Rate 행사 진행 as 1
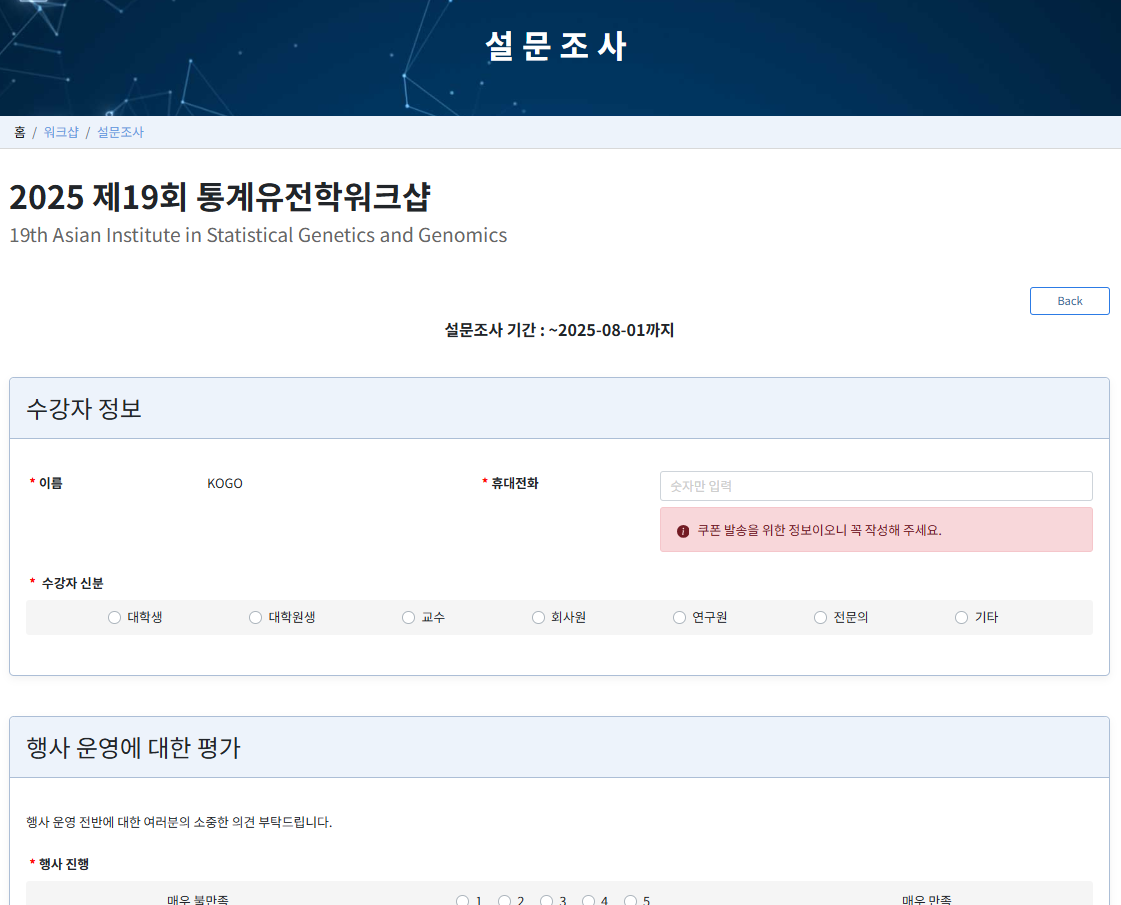Viewport: 1121px width, 905px height. coord(463,901)
